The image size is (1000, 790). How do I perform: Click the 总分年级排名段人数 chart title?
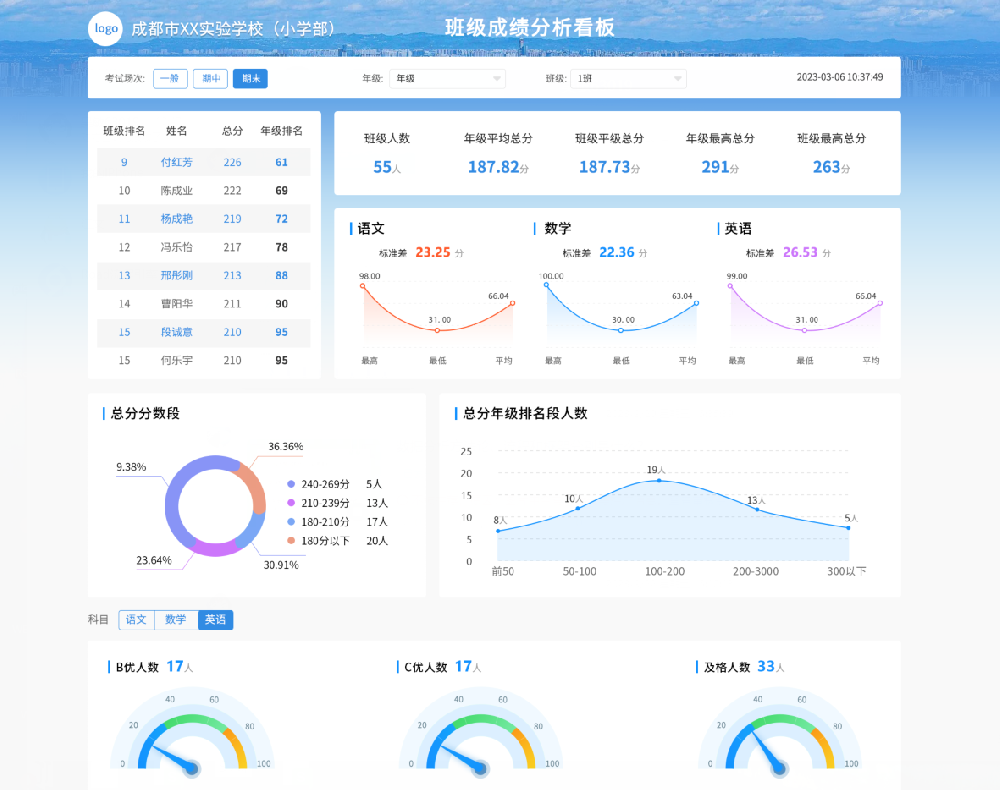(525, 413)
